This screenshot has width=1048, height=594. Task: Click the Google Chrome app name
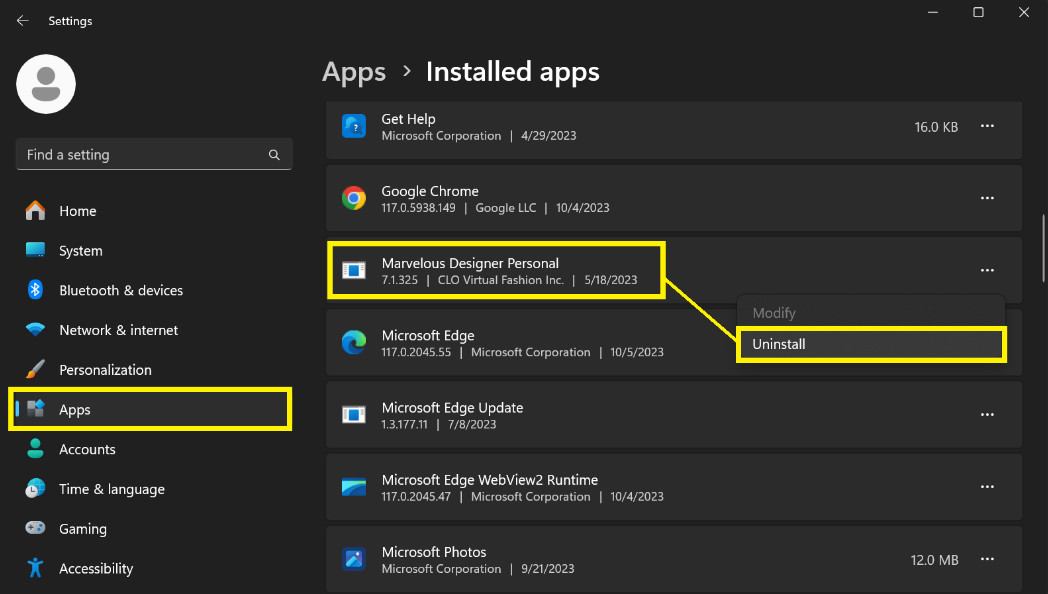[x=430, y=191]
